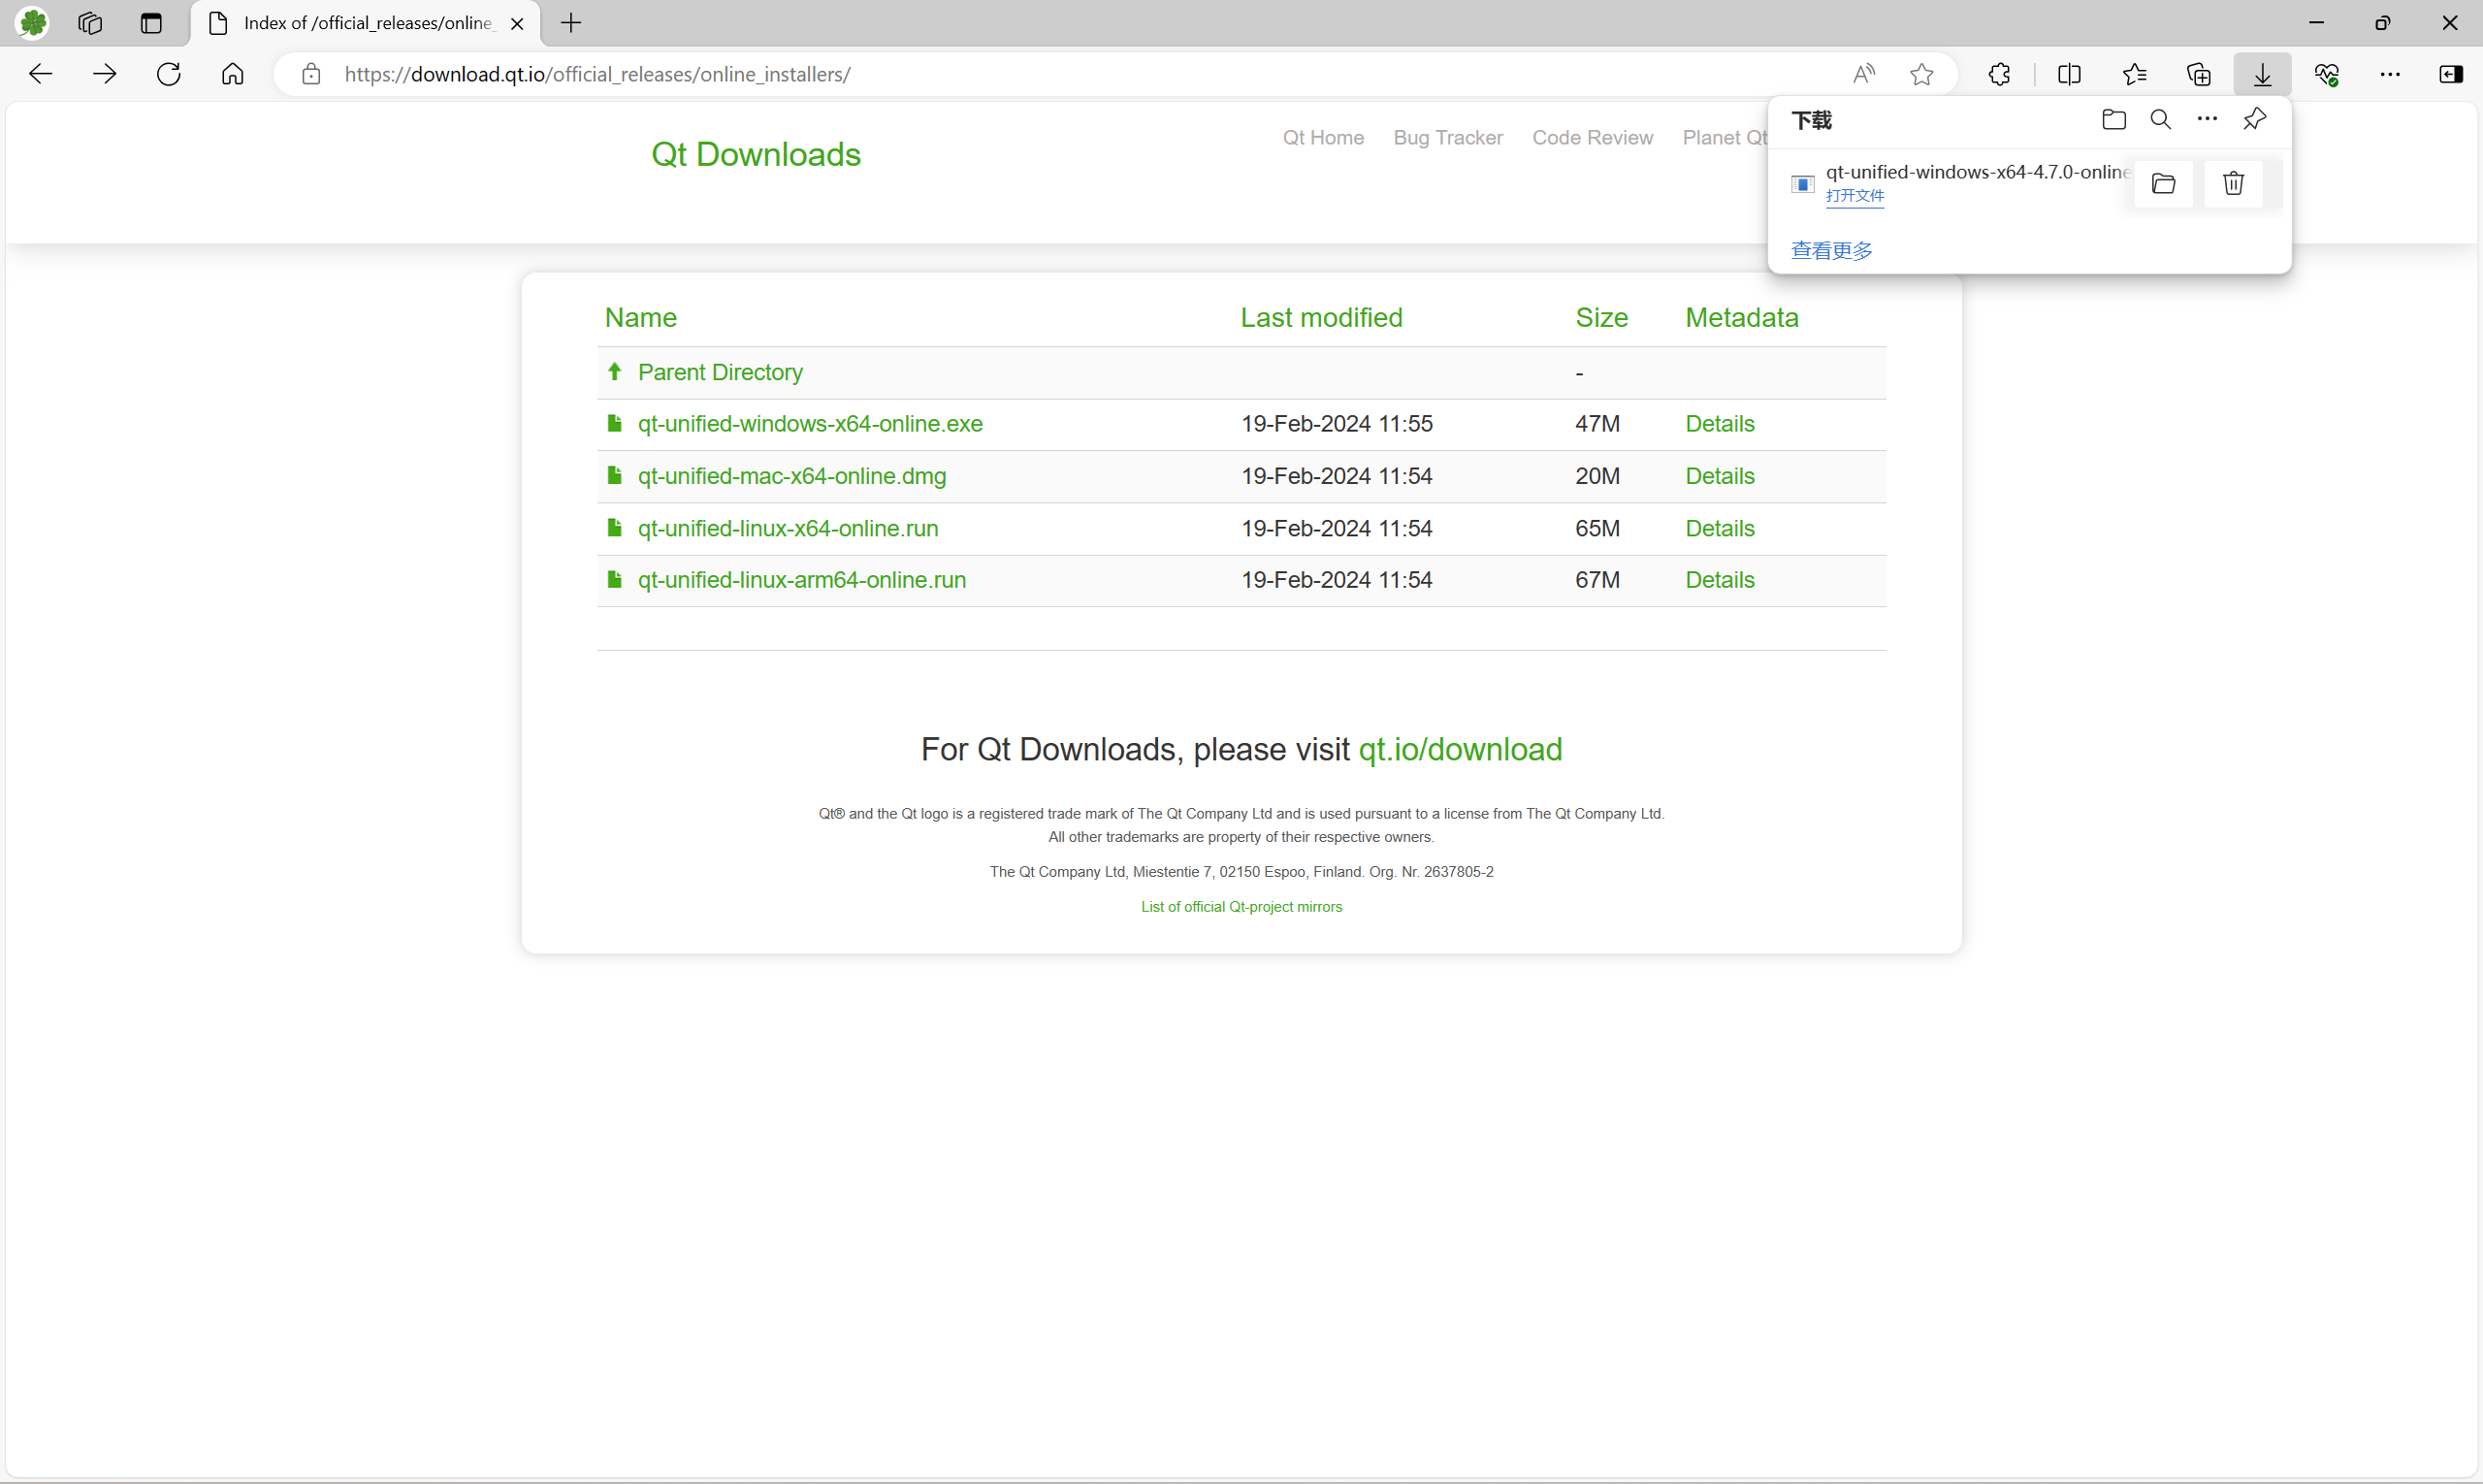Toggle the Edge sidebar
Image resolution: width=2483 pixels, height=1484 pixels.
(2450, 74)
